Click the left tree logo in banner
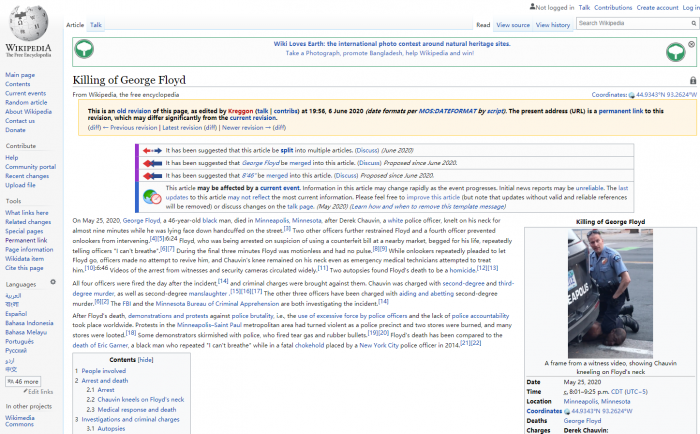700x434 pixels. pos(84,49)
